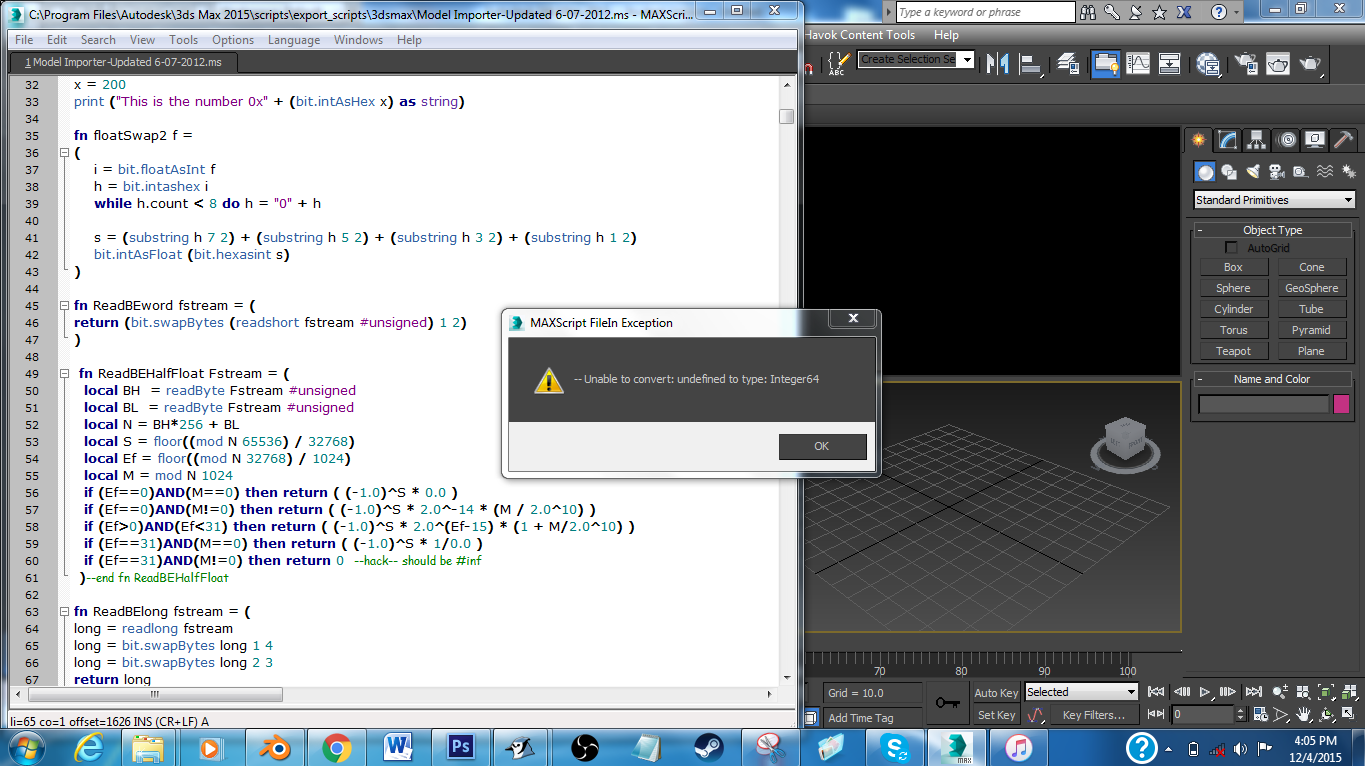Click the Pan View hand icon

pyautogui.click(x=1304, y=714)
